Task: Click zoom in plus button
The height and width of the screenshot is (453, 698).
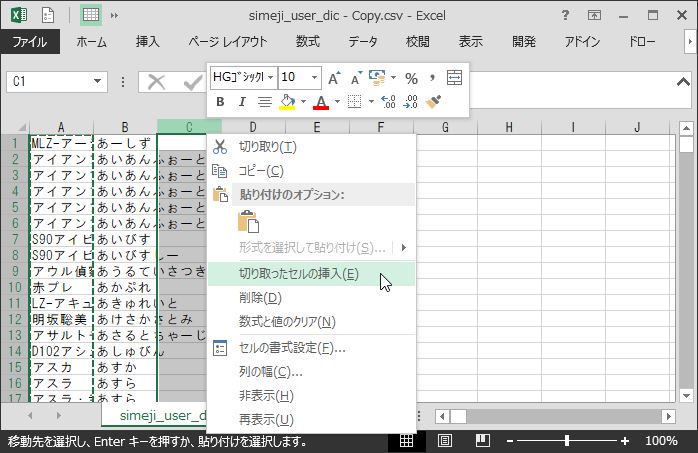Action: pyautogui.click(x=625, y=441)
